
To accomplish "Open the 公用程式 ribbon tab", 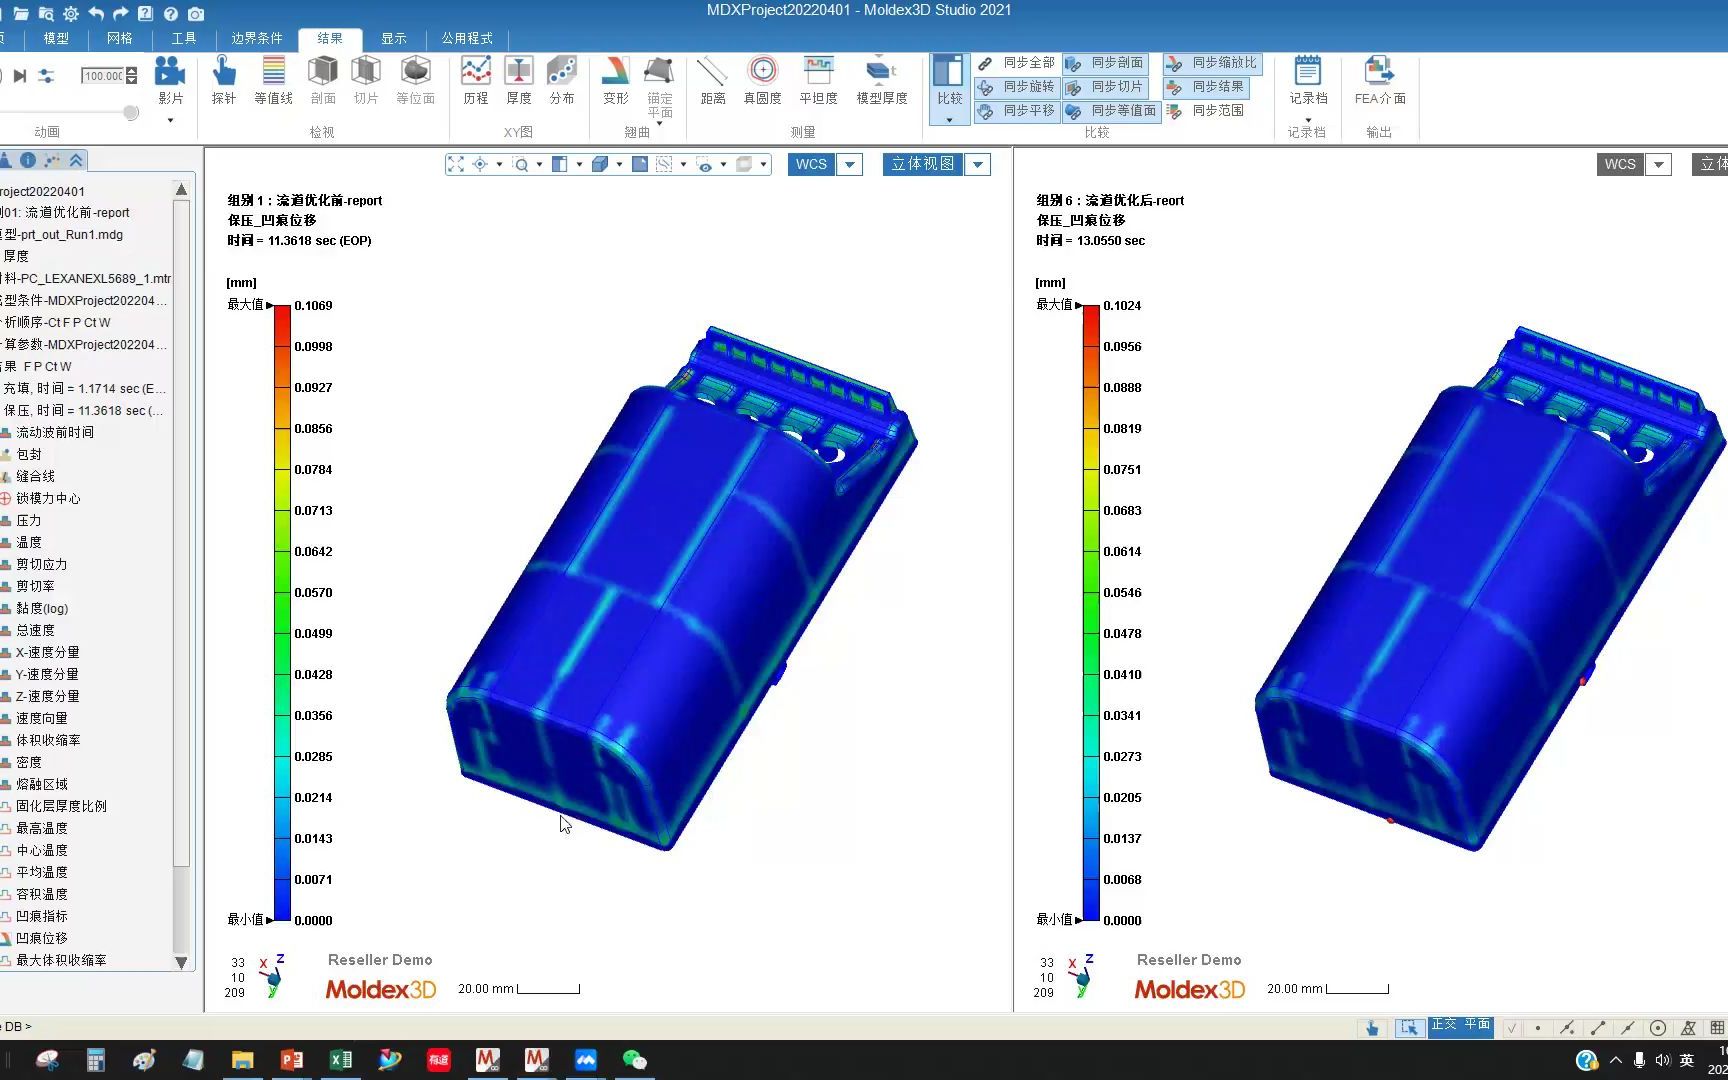I will coord(466,38).
